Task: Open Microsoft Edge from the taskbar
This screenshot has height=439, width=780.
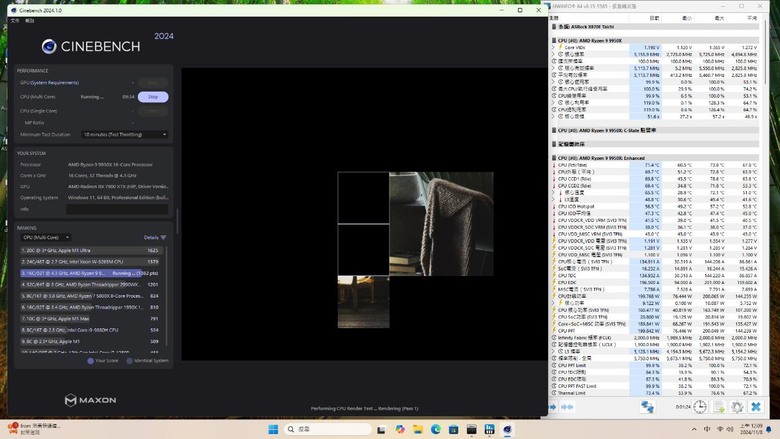Action: [436, 430]
